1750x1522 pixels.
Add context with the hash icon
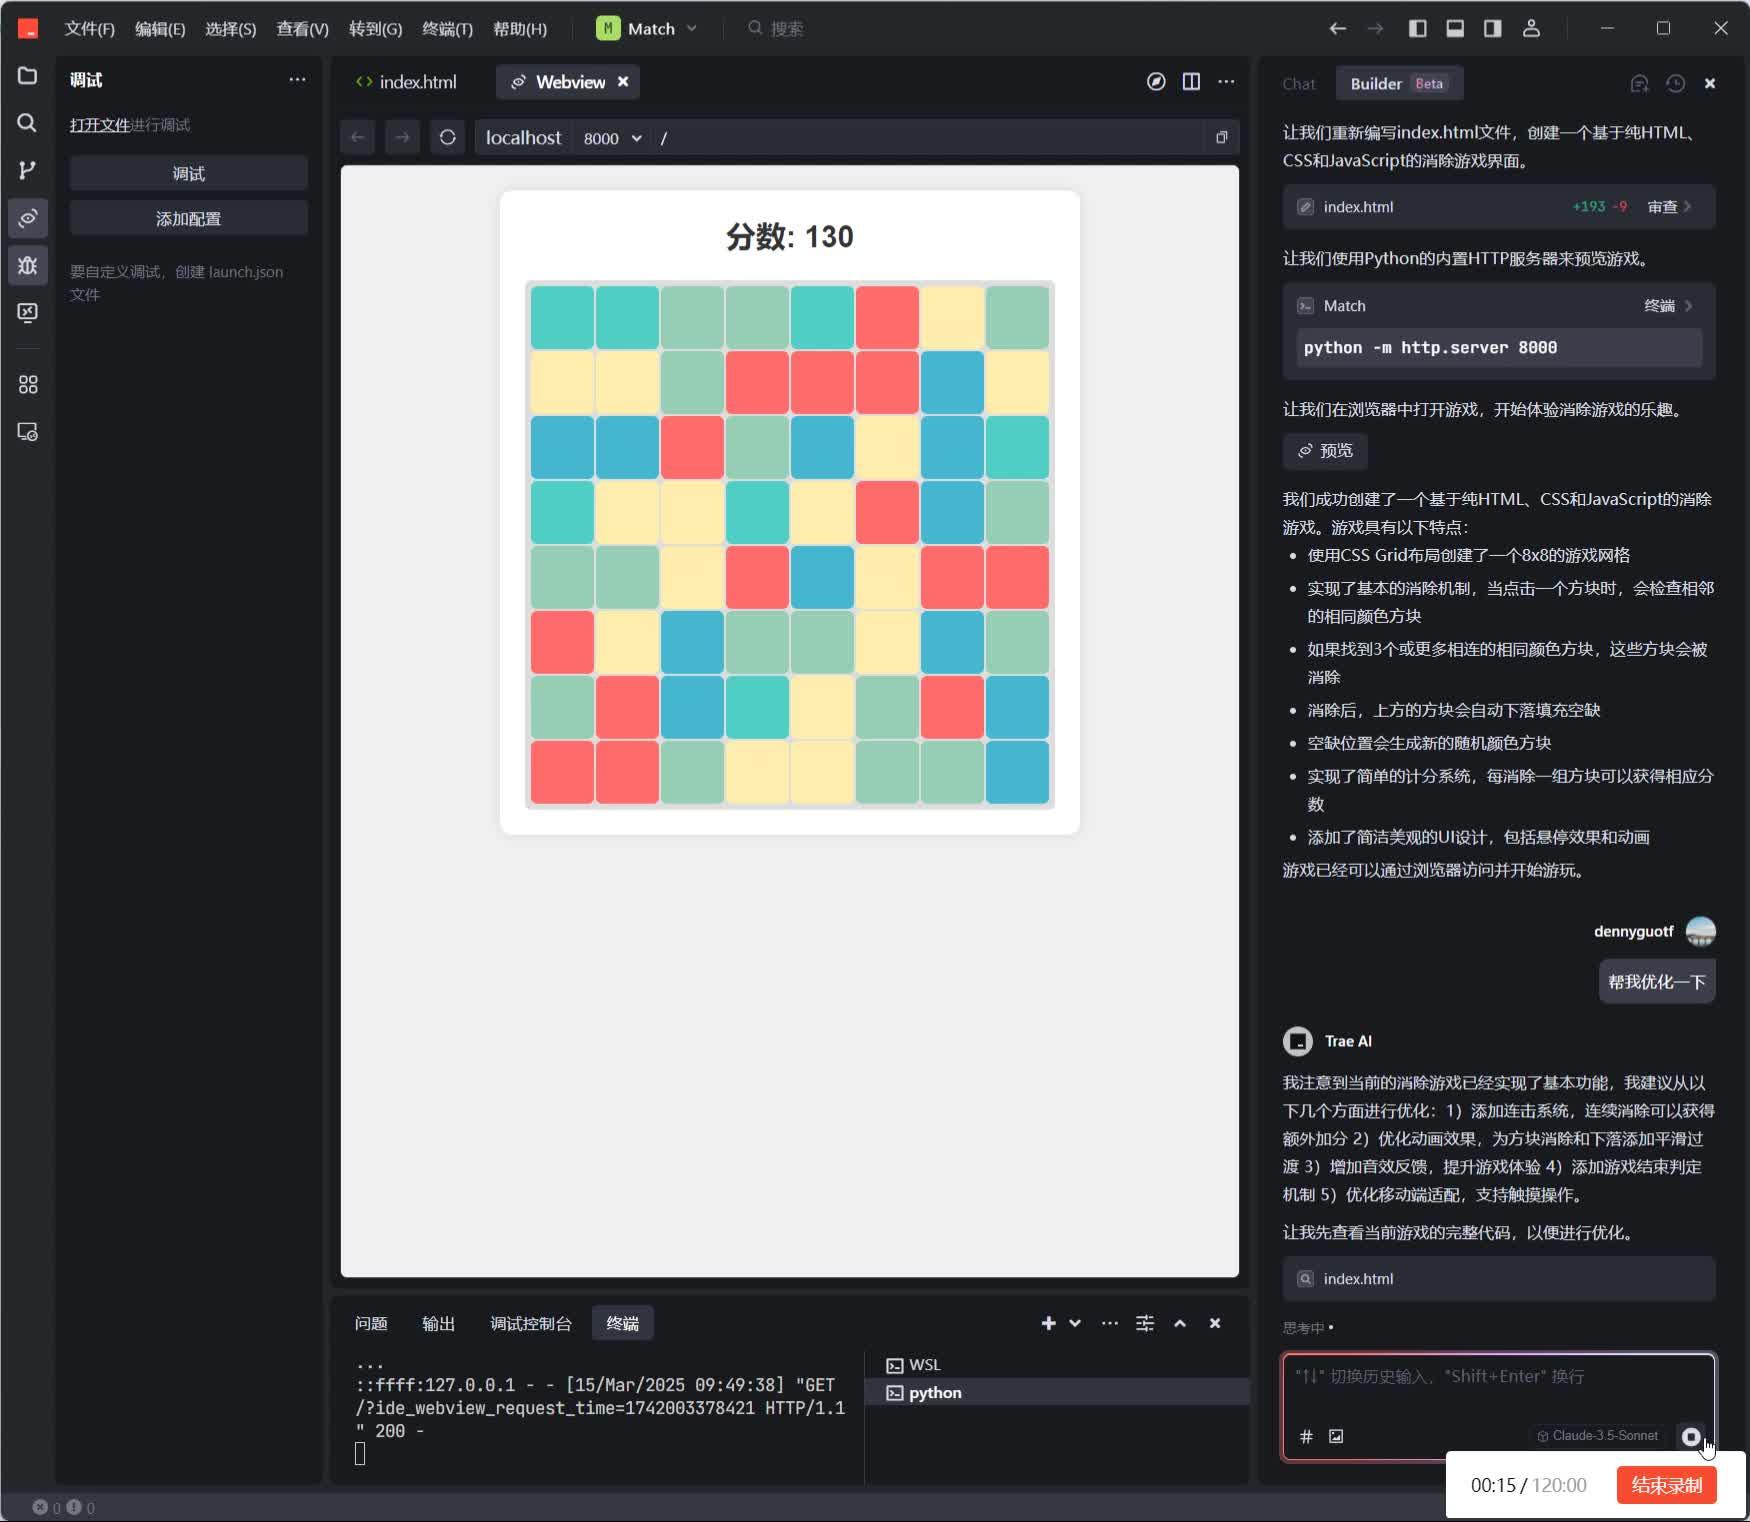[x=1306, y=1437]
